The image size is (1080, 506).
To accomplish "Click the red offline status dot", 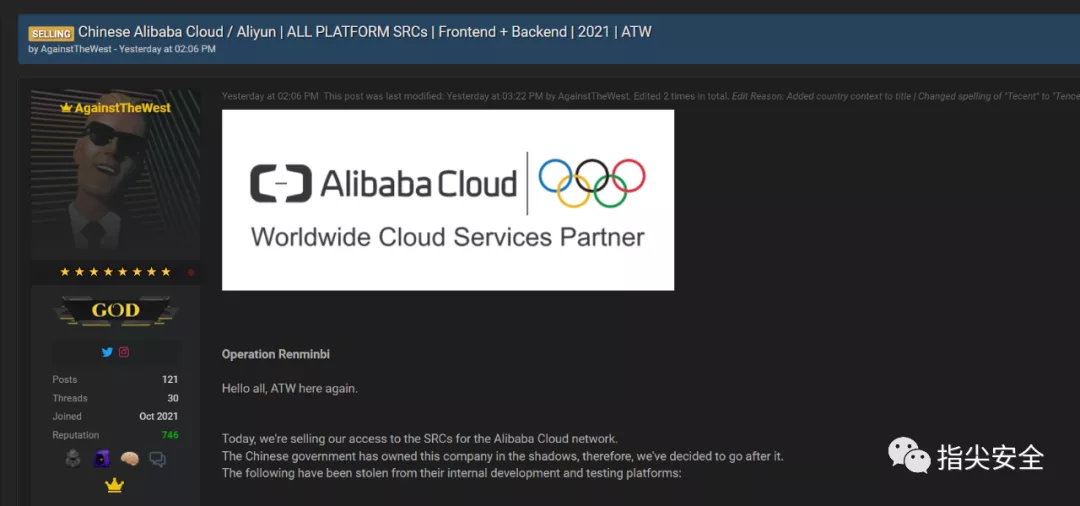I will coord(191,273).
